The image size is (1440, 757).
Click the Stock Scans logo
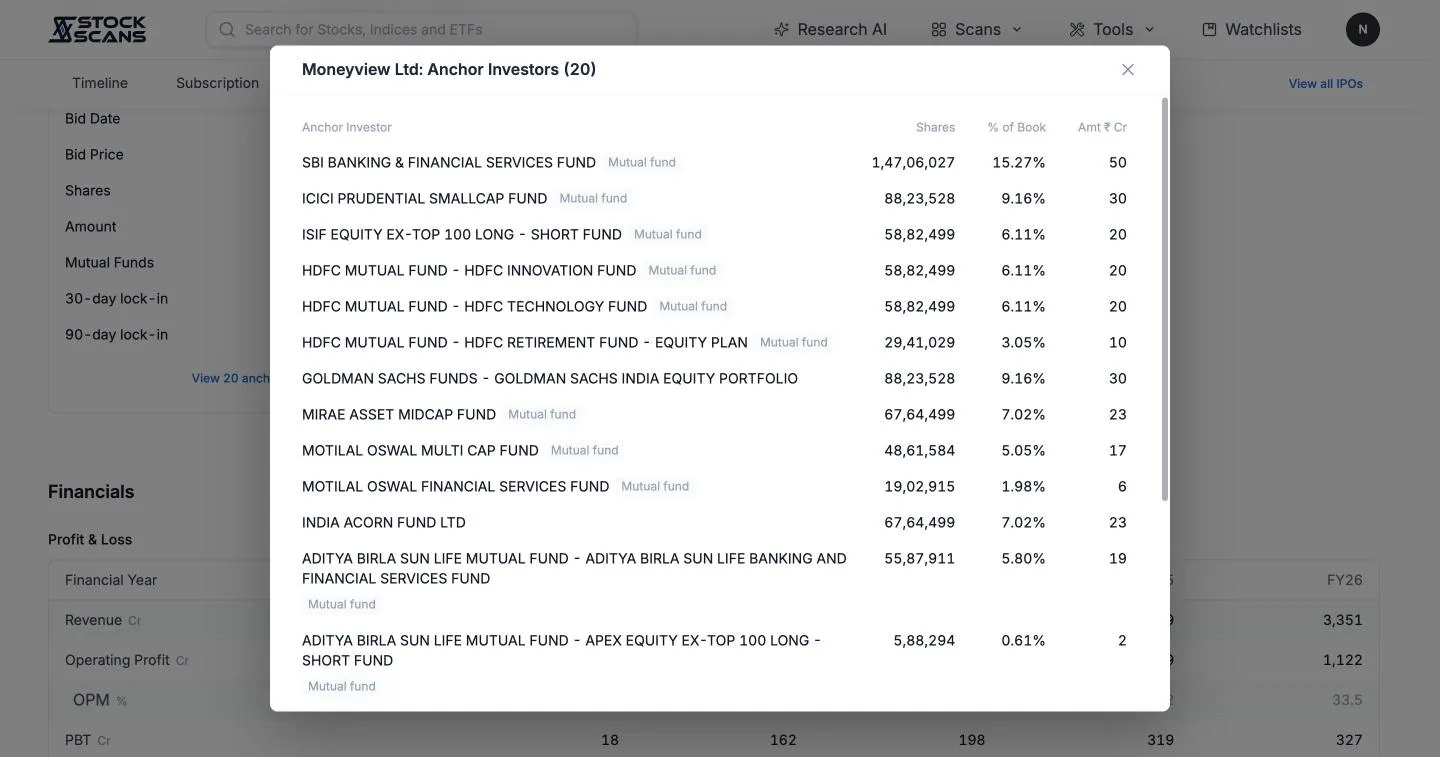pyautogui.click(x=97, y=29)
